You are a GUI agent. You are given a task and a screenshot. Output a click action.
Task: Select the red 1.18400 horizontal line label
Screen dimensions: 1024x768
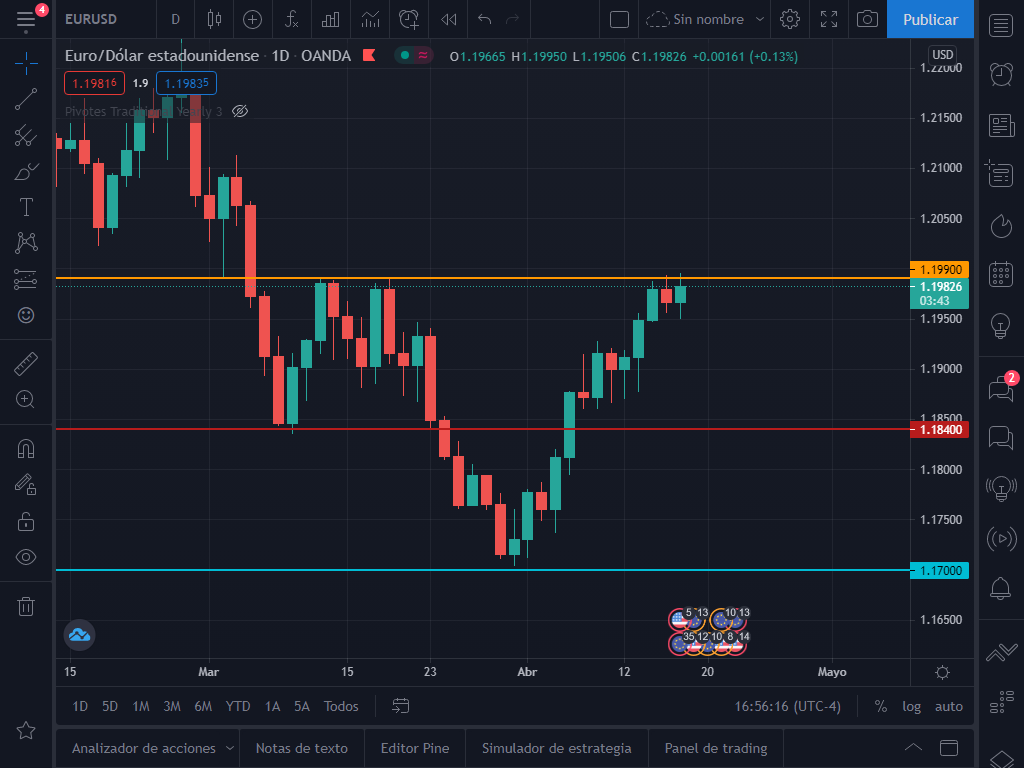940,430
